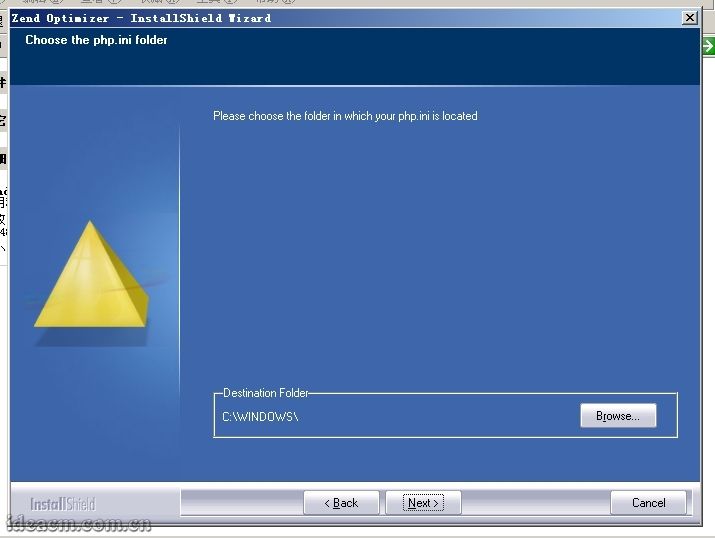Click the empty blue wizard content area

tap(440, 250)
